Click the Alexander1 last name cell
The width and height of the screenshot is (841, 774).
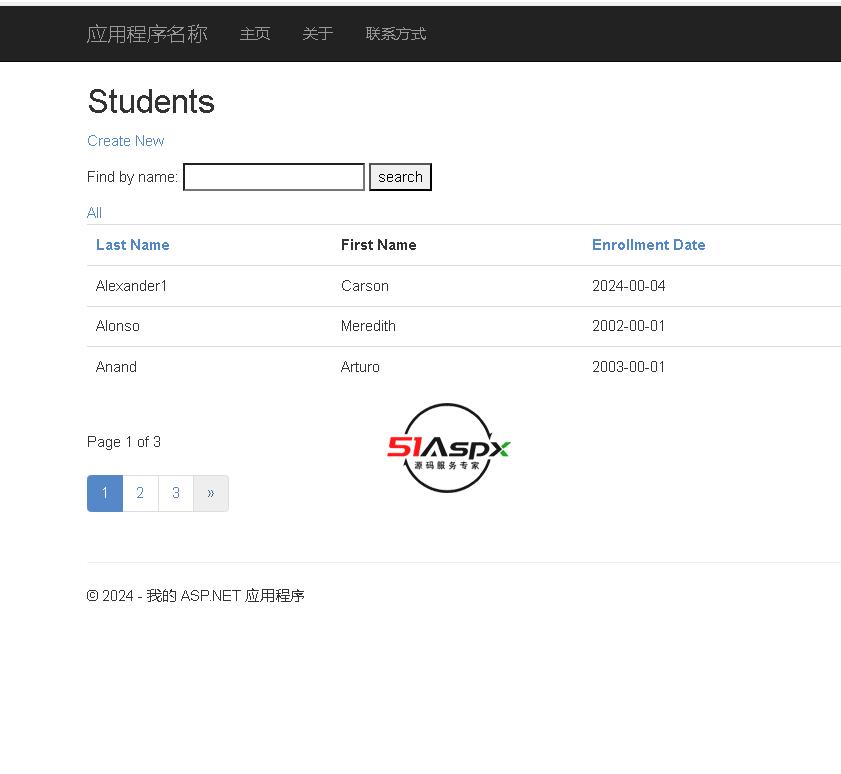pos(131,286)
